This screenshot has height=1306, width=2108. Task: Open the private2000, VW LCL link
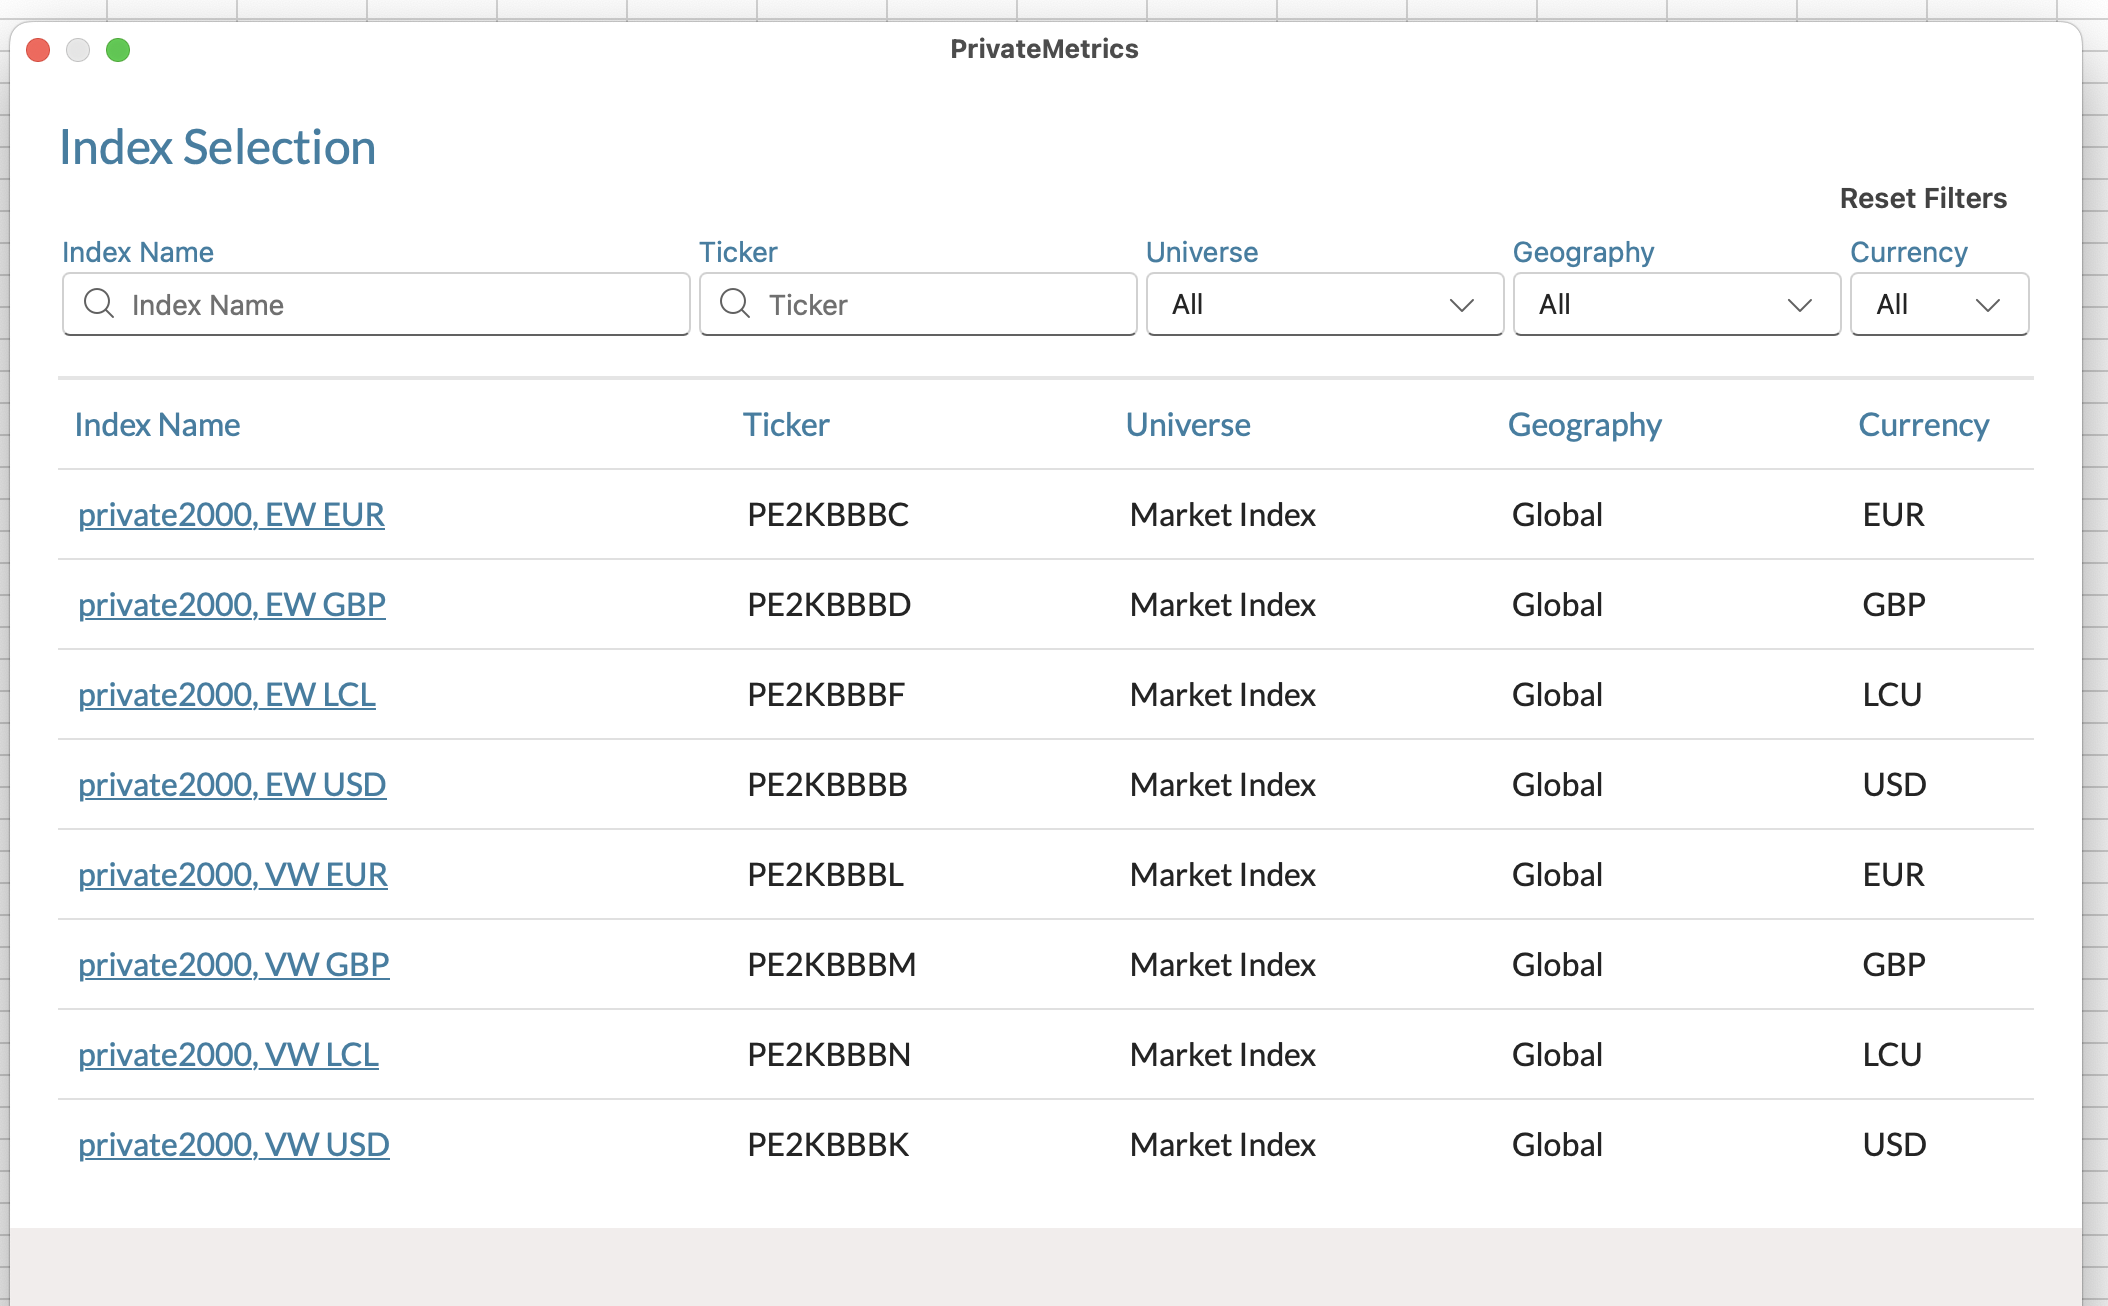228,1054
